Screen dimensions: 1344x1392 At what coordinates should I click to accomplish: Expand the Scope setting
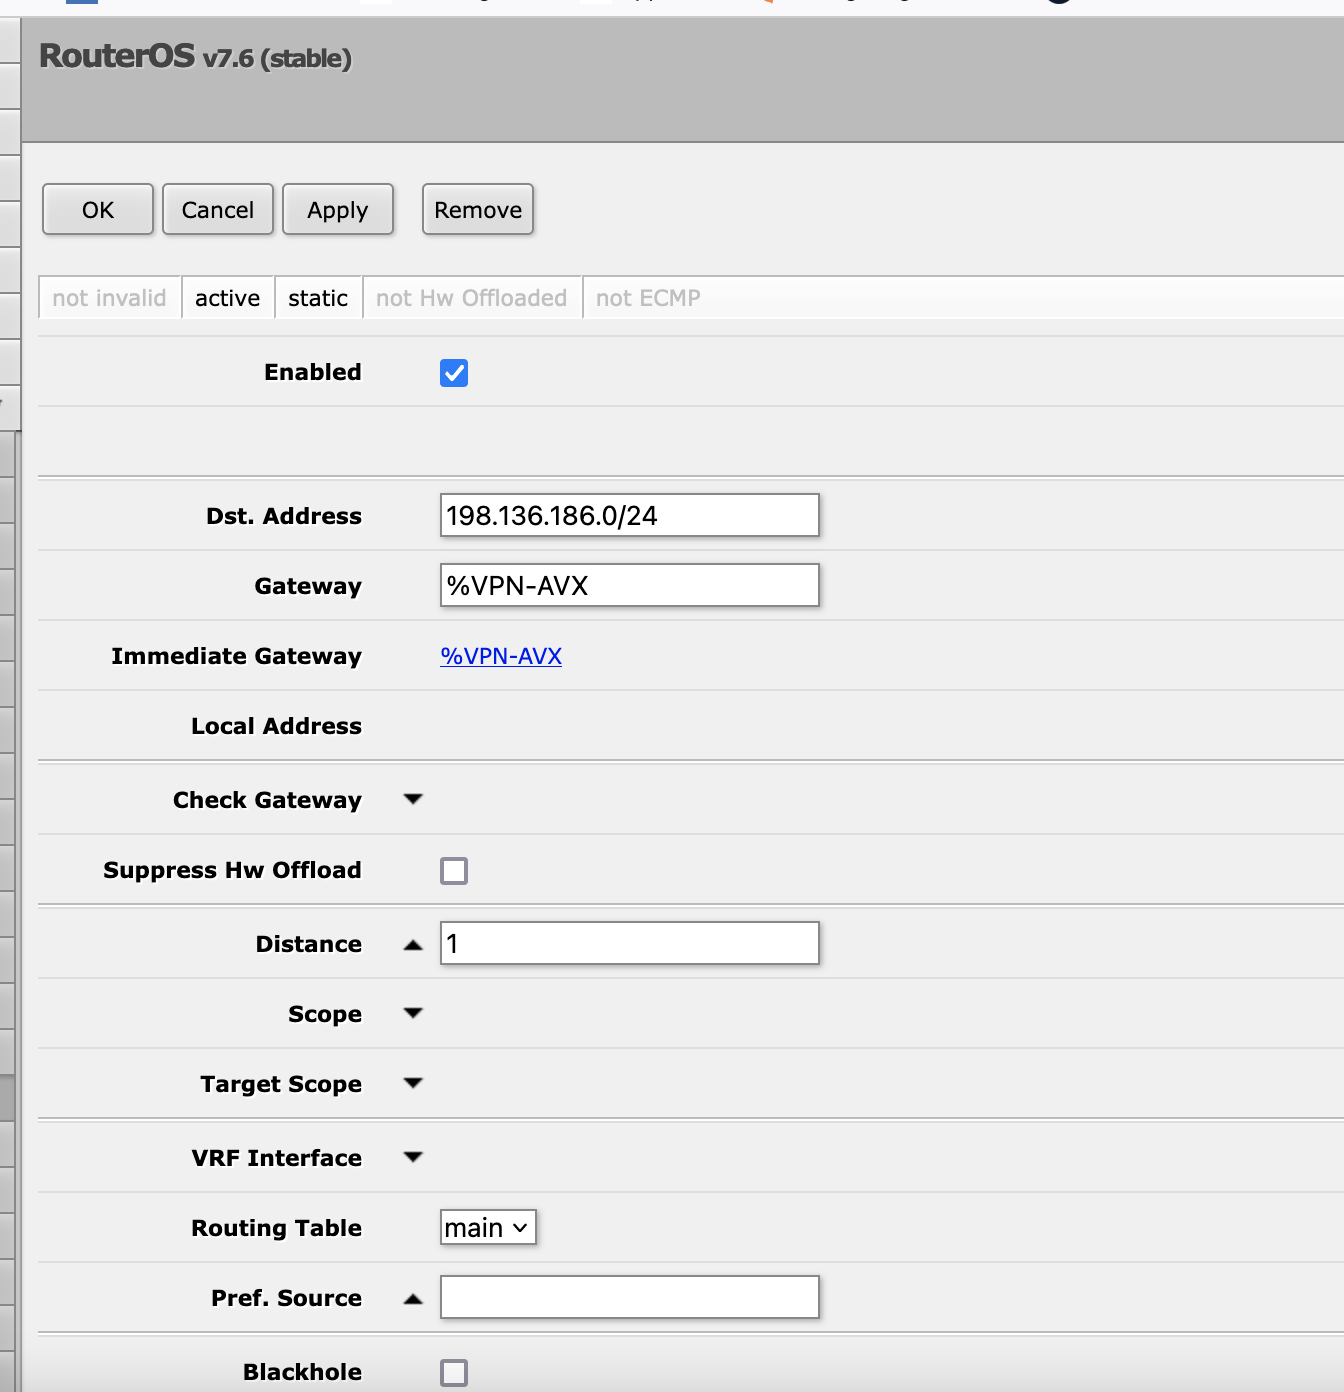pyautogui.click(x=413, y=1013)
